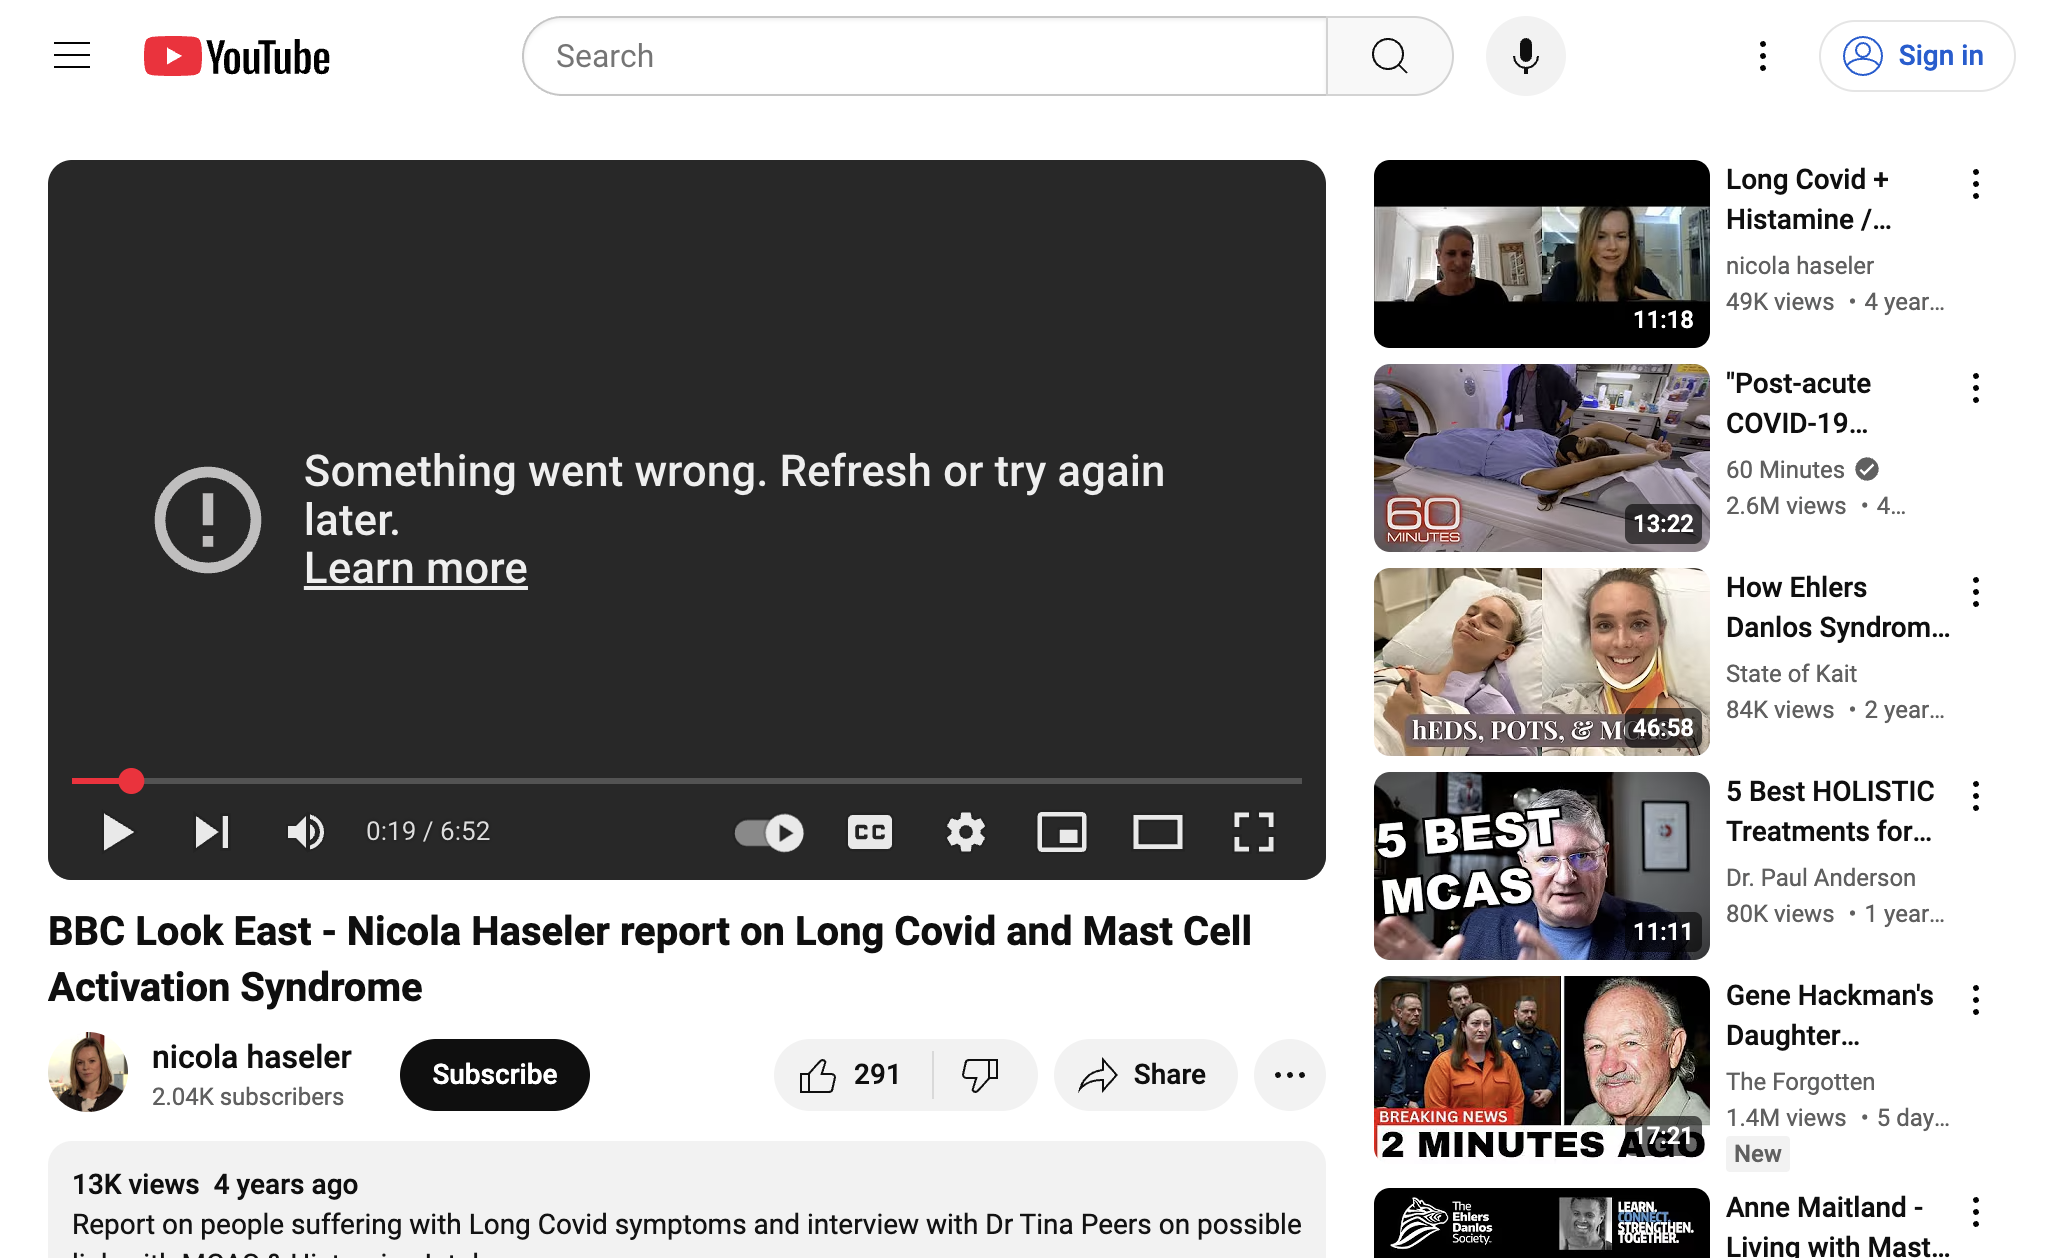Play the video

click(x=118, y=832)
